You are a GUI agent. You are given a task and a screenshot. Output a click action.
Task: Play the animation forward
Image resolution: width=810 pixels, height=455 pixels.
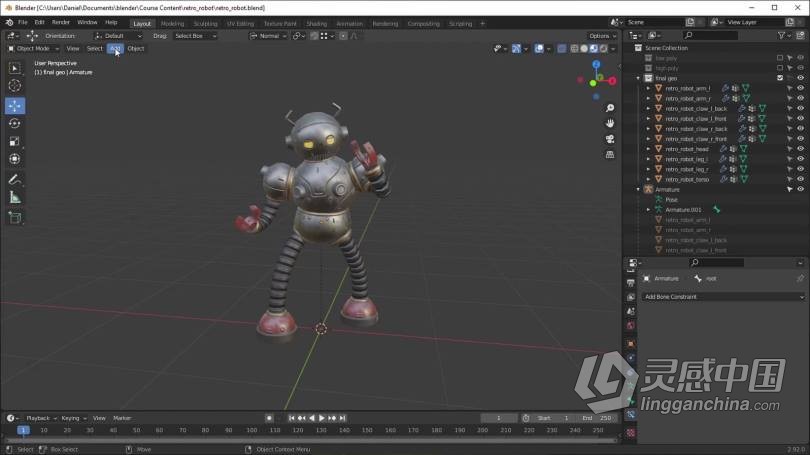point(321,418)
